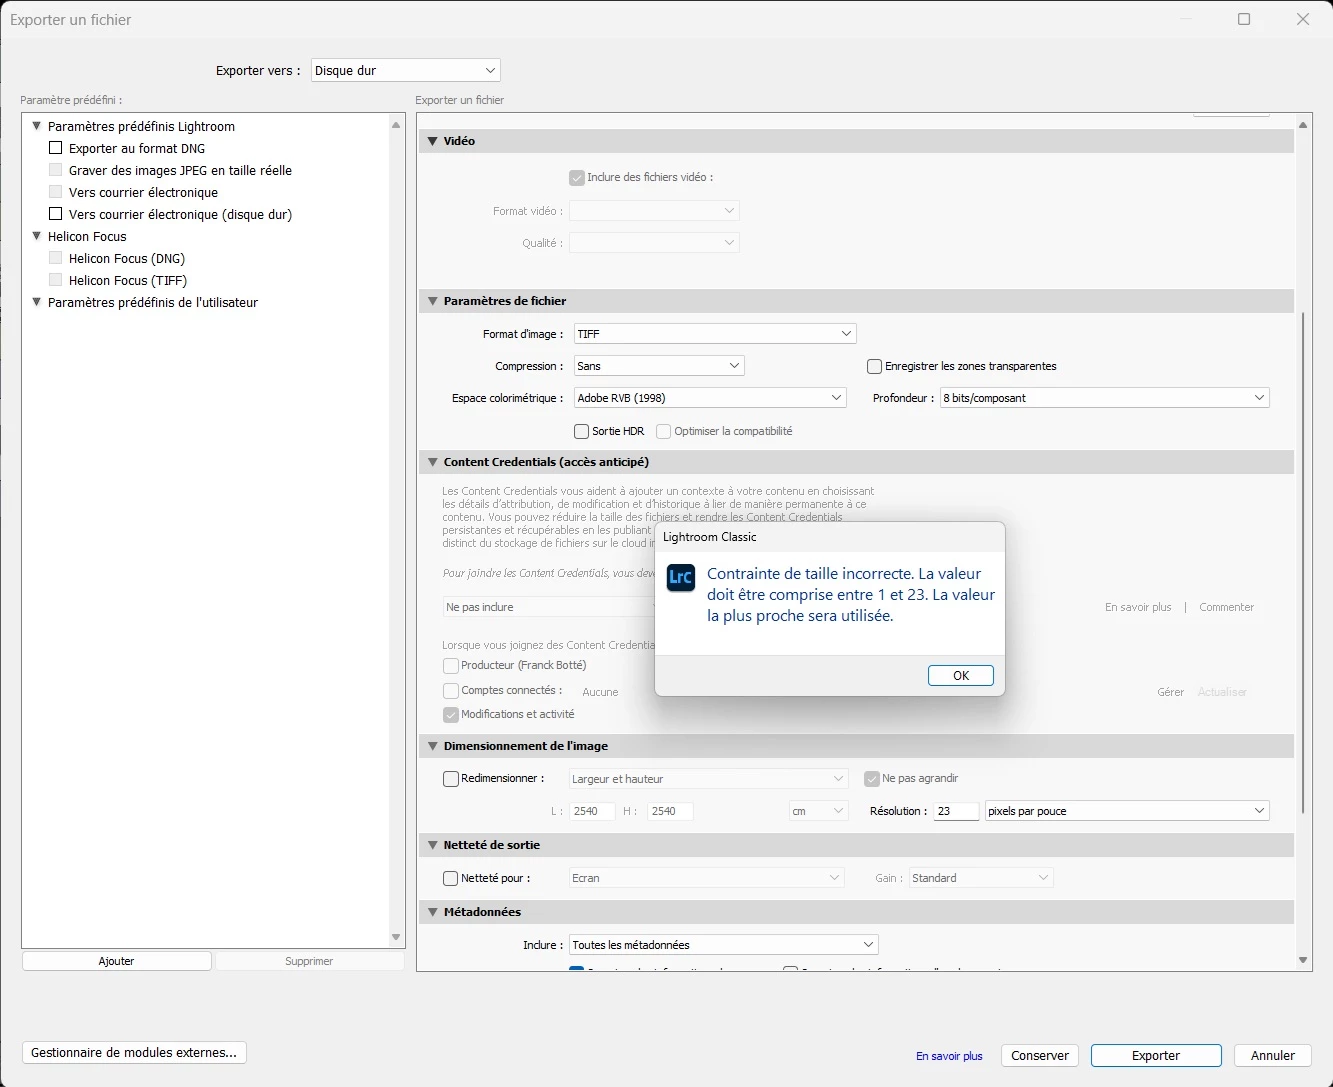Viewport: 1333px width, 1087px height.
Task: Enable the Sortie HDR checkbox
Action: (581, 431)
